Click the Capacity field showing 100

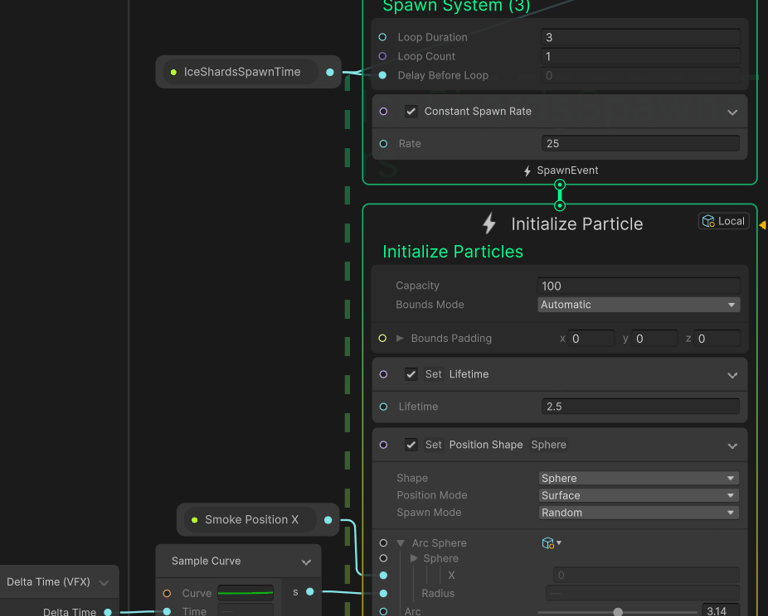639,286
